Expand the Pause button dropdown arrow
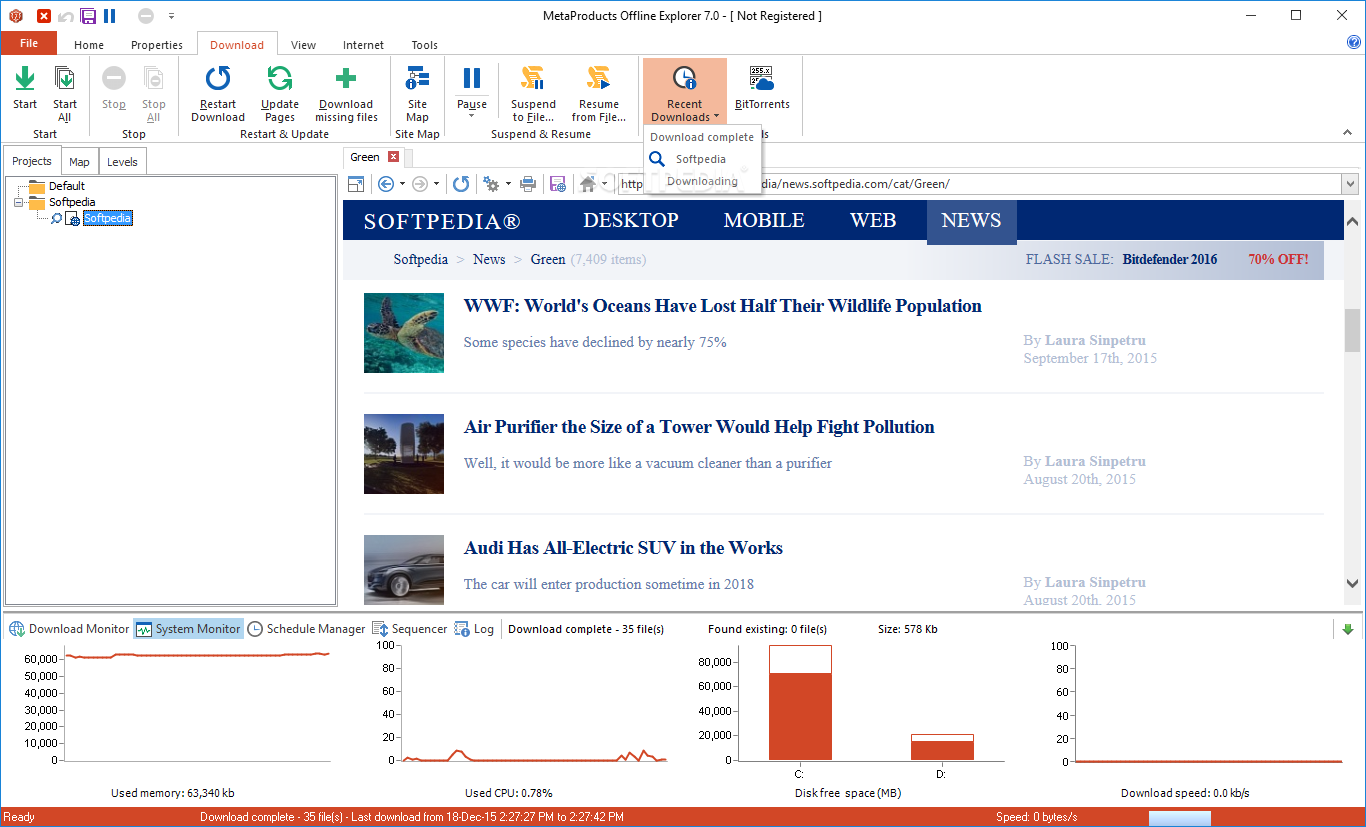The image size is (1366, 827). tap(472, 116)
